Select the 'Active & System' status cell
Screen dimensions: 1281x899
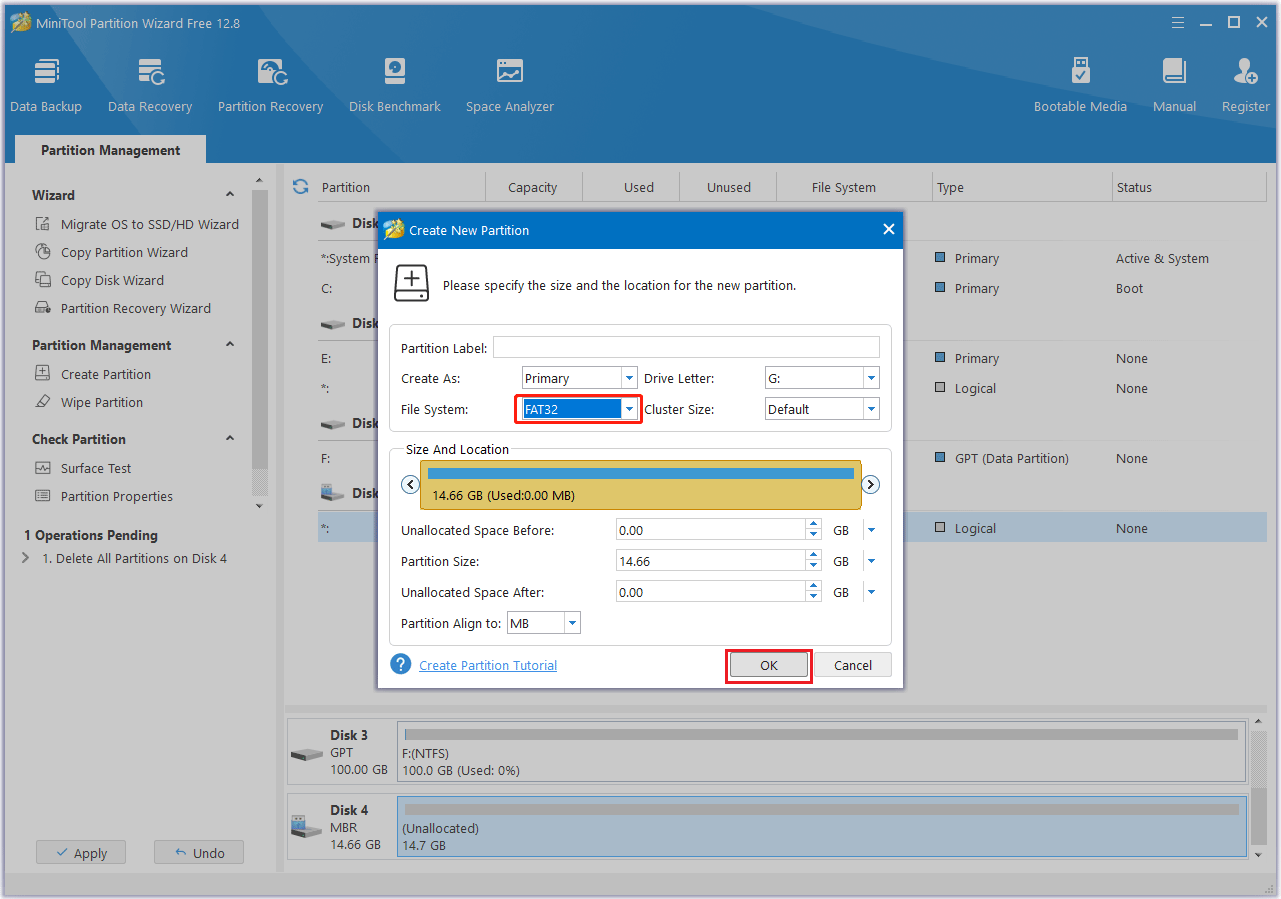tap(1162, 258)
